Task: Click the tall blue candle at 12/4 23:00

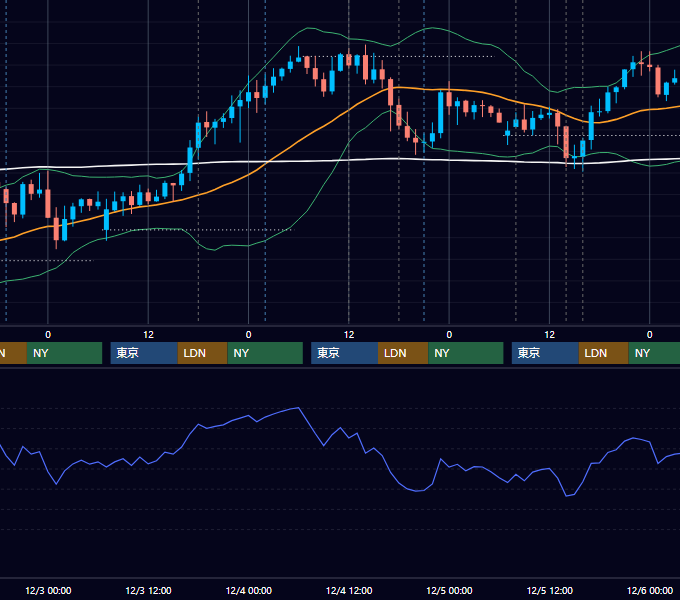Action: [441, 113]
